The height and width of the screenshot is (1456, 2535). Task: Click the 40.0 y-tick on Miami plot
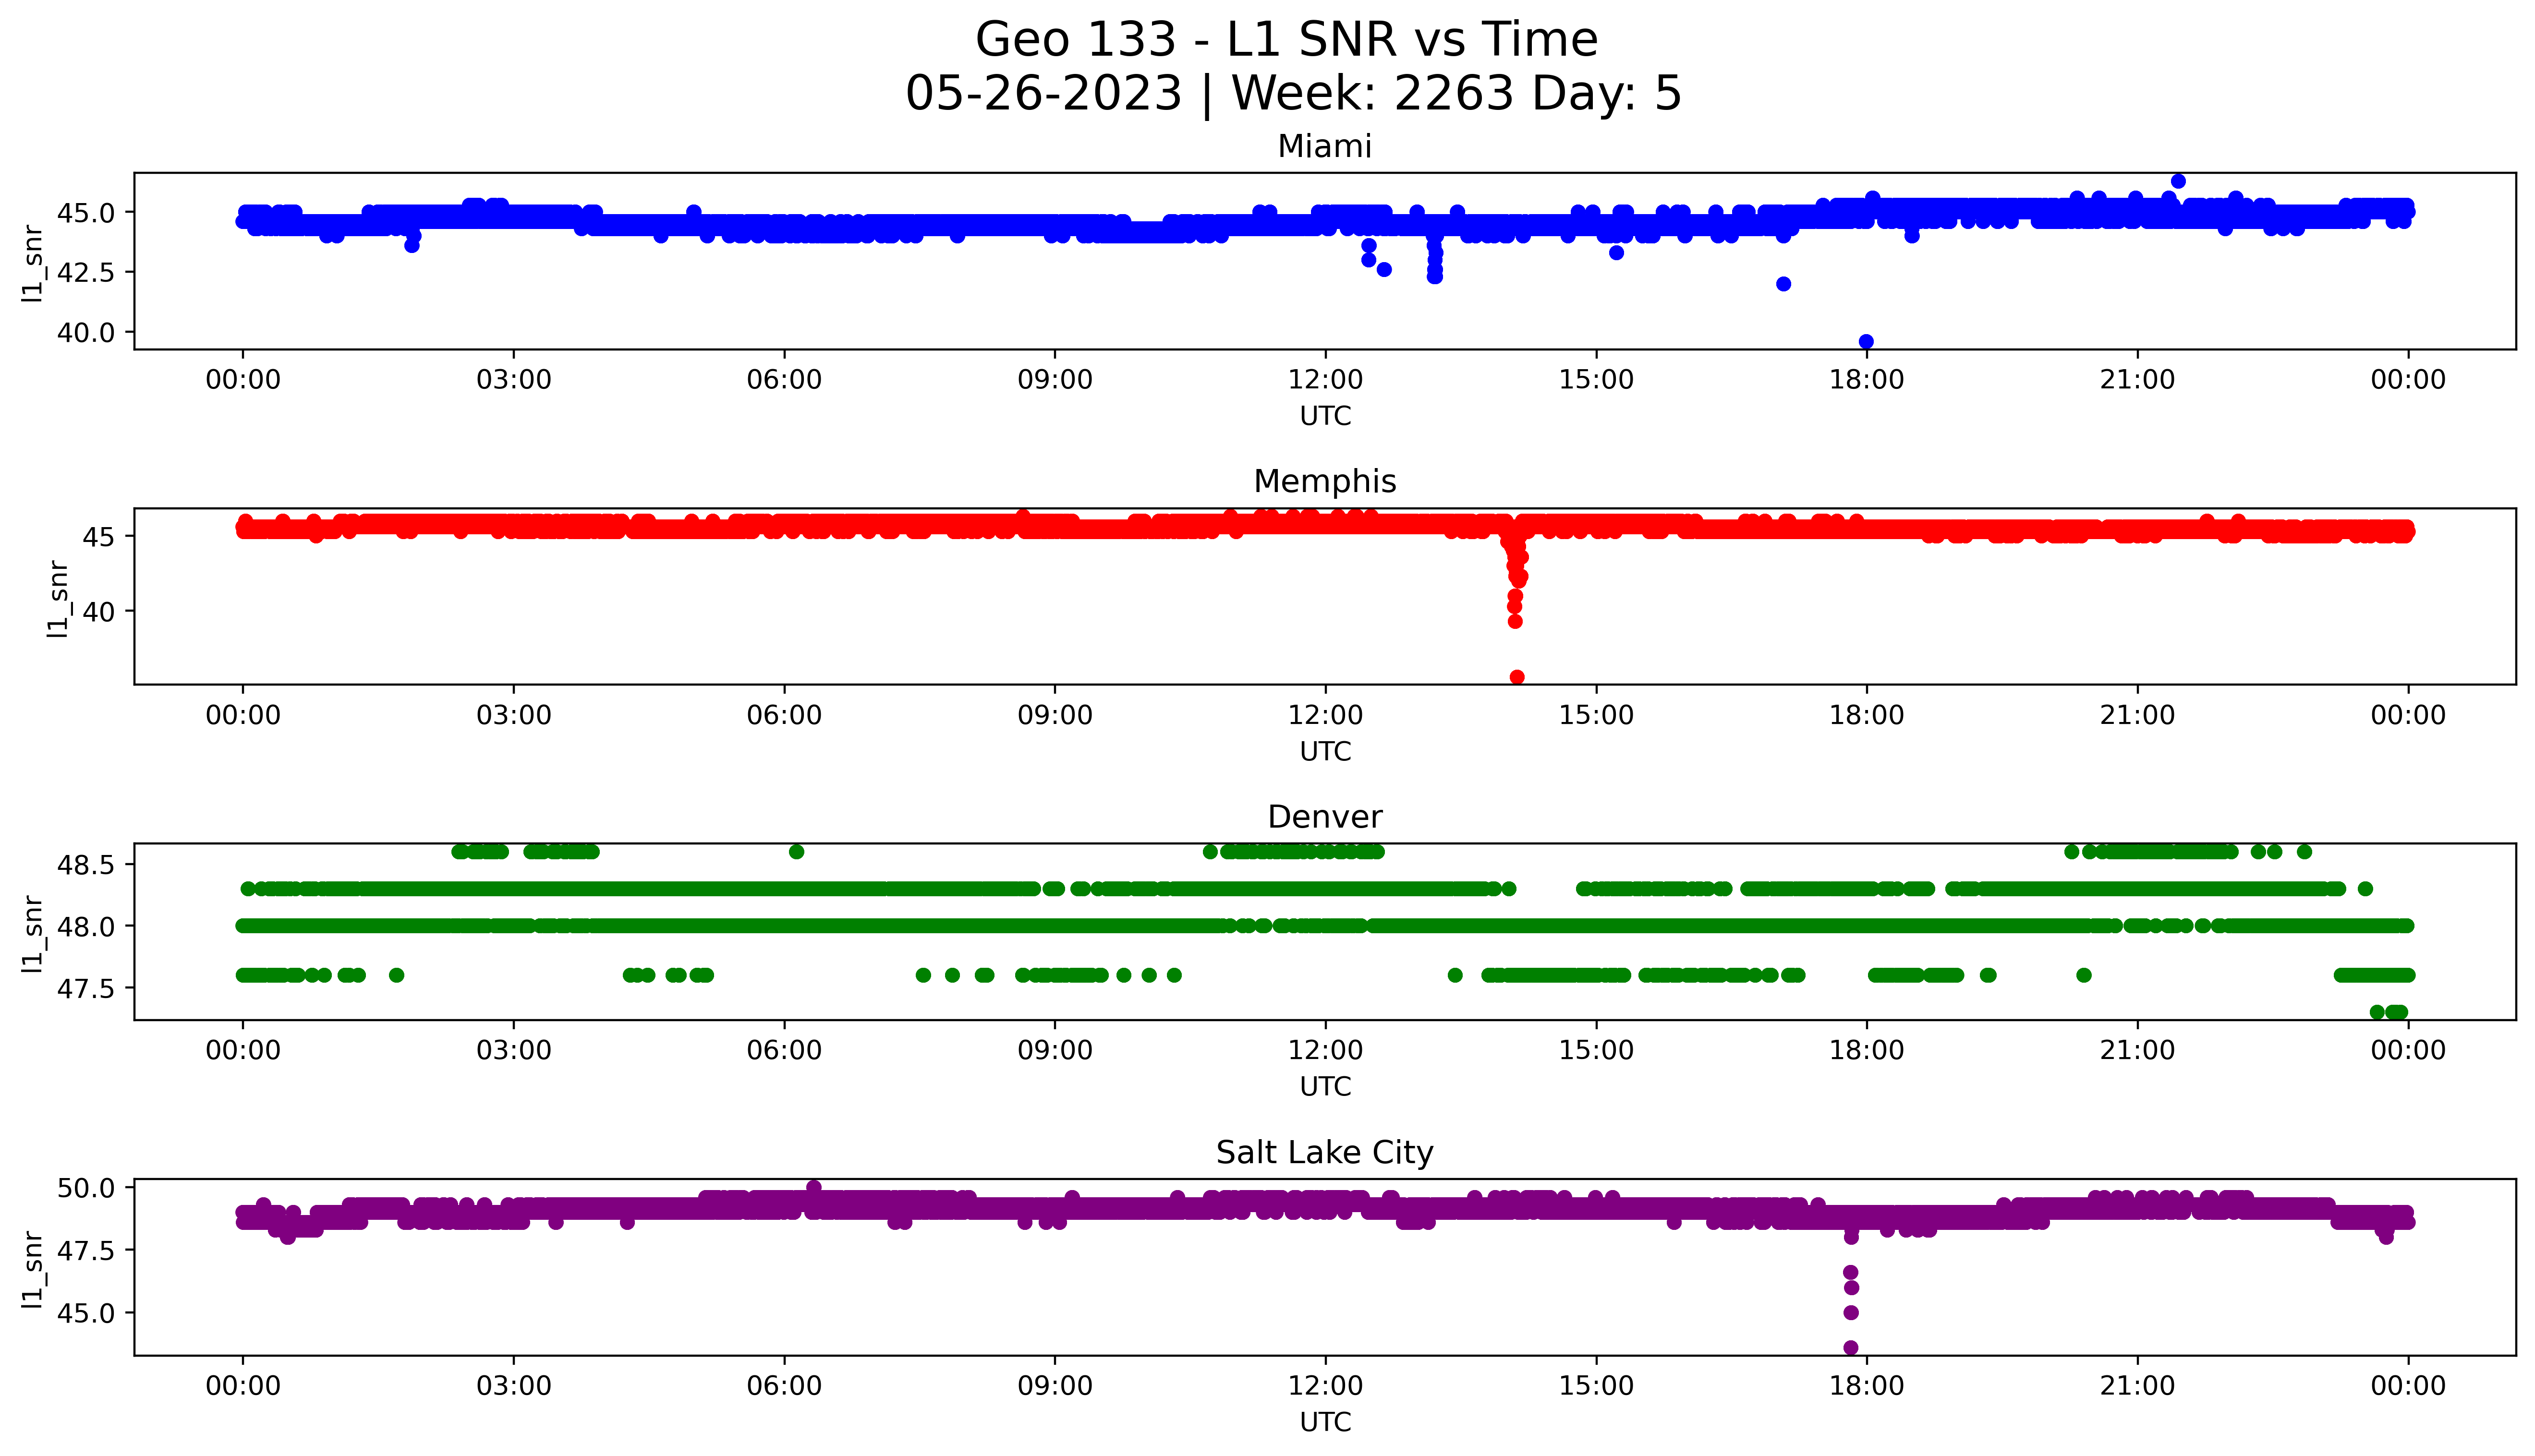click(x=87, y=332)
